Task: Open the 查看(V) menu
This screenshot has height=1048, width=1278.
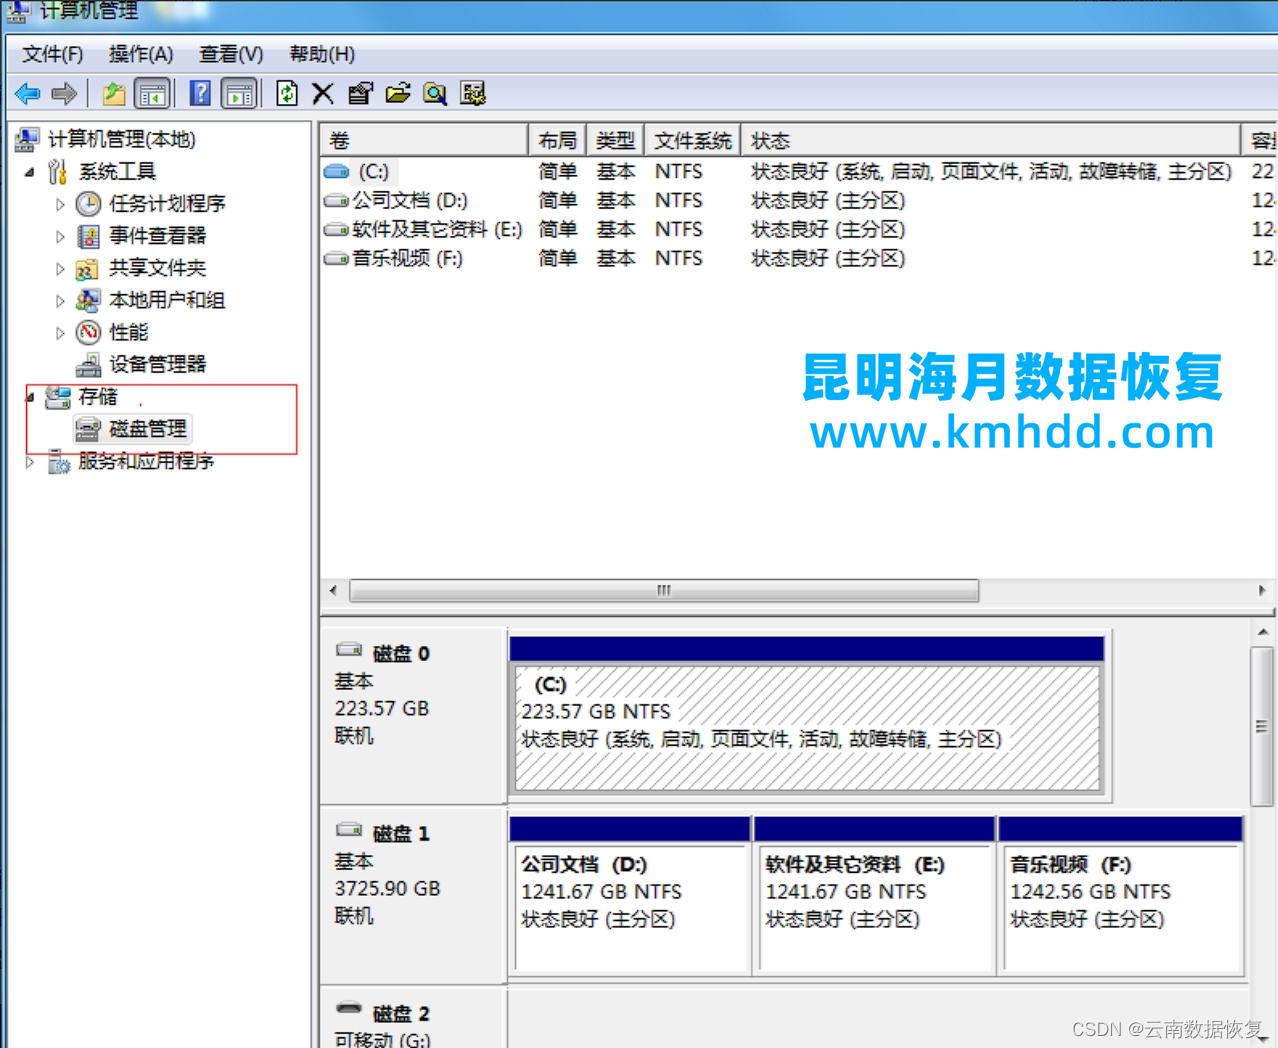Action: coord(231,54)
